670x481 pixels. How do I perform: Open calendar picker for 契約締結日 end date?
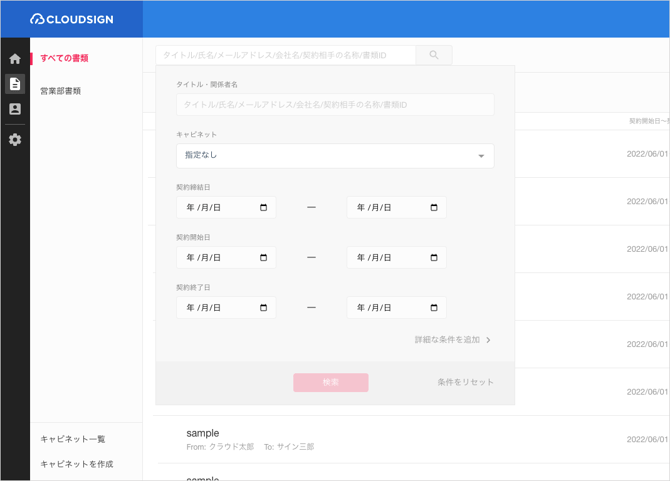[434, 208]
